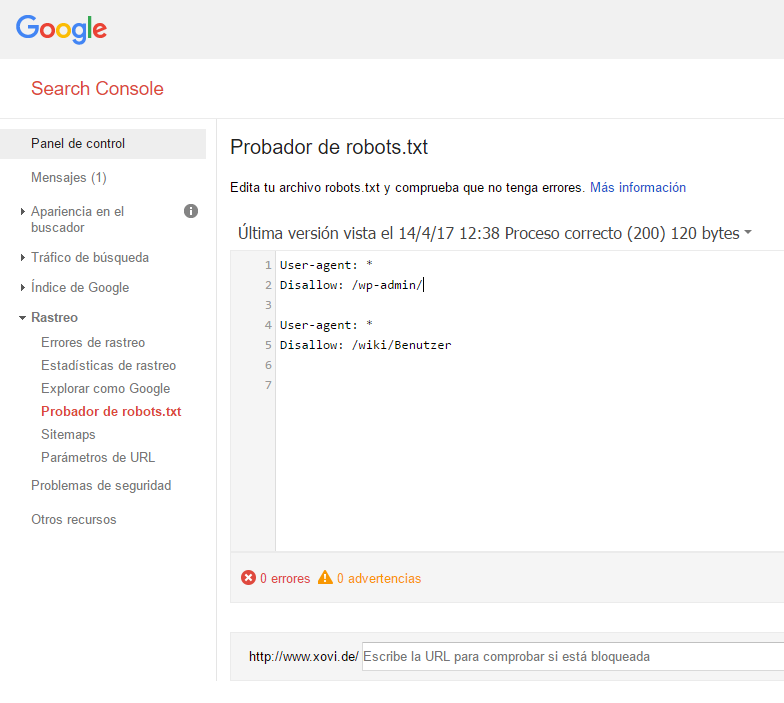
Task: Click the orange warning triangle icon
Action: 325,578
